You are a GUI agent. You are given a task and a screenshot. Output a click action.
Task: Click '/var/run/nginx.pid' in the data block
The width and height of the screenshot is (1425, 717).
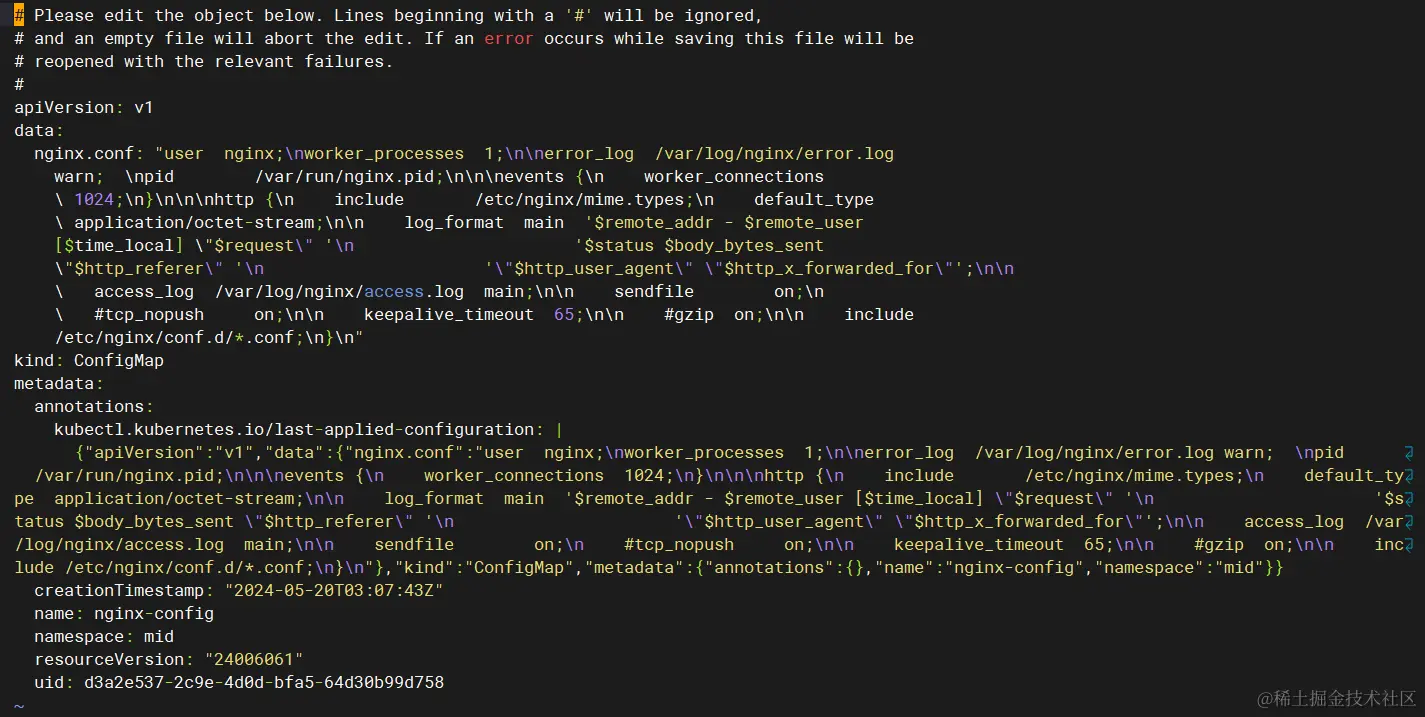[344, 176]
